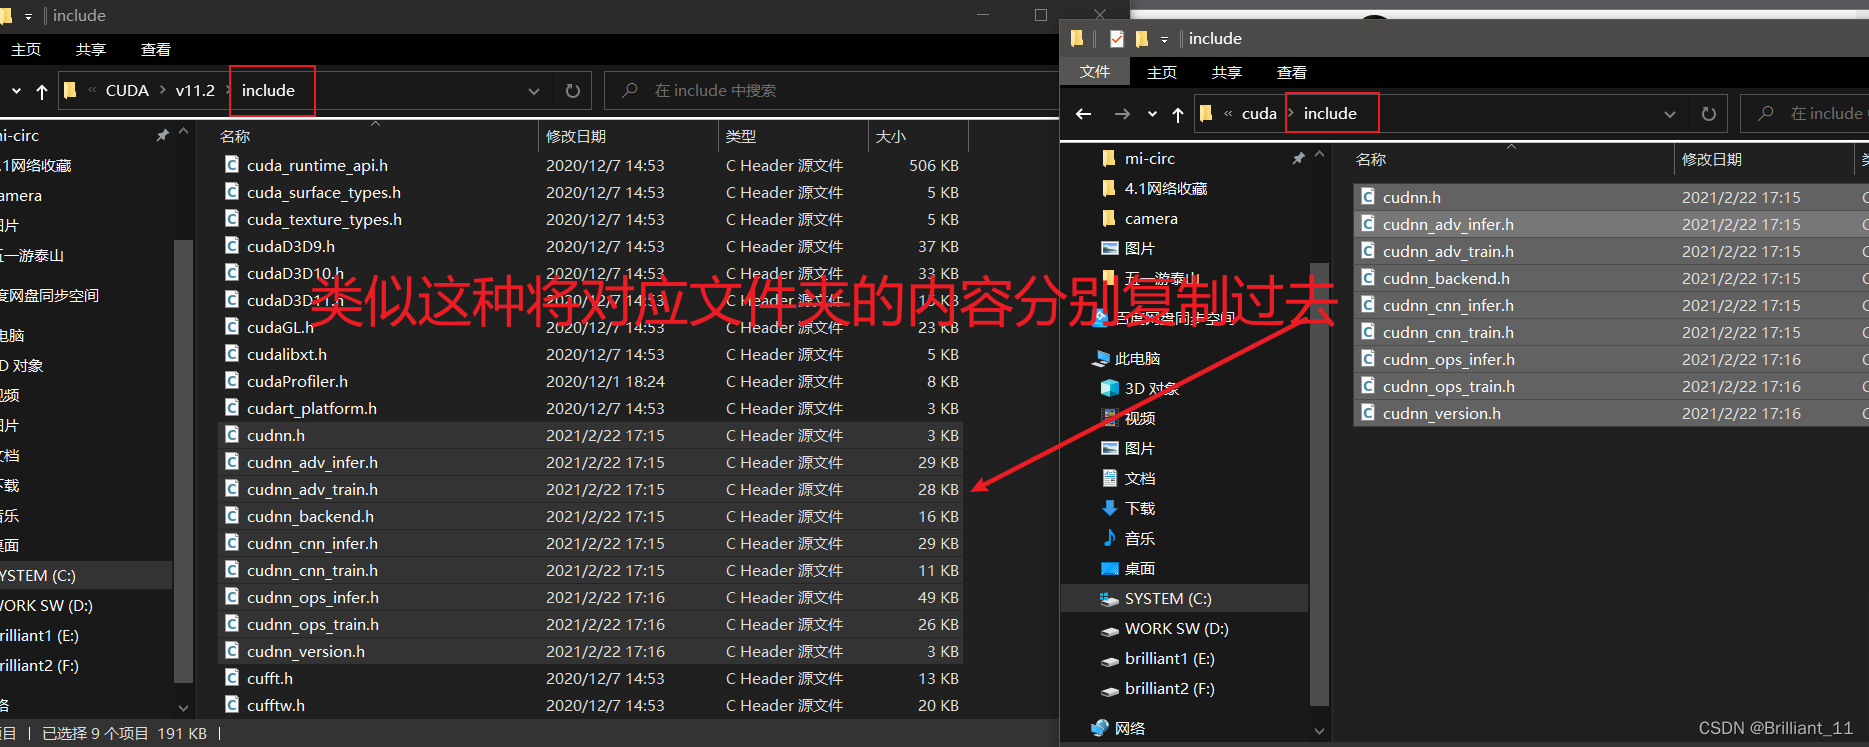This screenshot has width=1869, height=747.
Task: Open quick access toolbar dropdown in right title bar
Action: click(1164, 39)
